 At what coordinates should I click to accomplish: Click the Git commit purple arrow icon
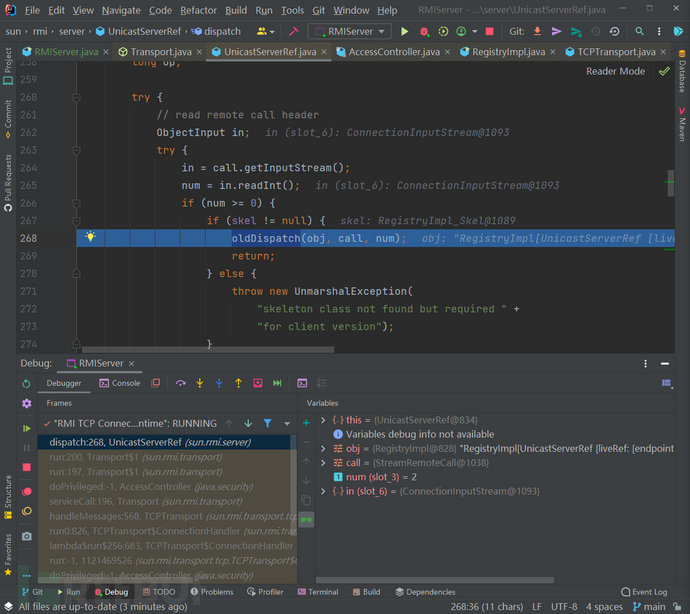[556, 31]
